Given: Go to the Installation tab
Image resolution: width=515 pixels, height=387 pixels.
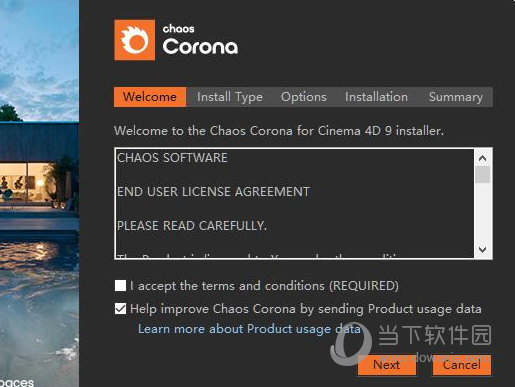Looking at the screenshot, I should coord(376,97).
